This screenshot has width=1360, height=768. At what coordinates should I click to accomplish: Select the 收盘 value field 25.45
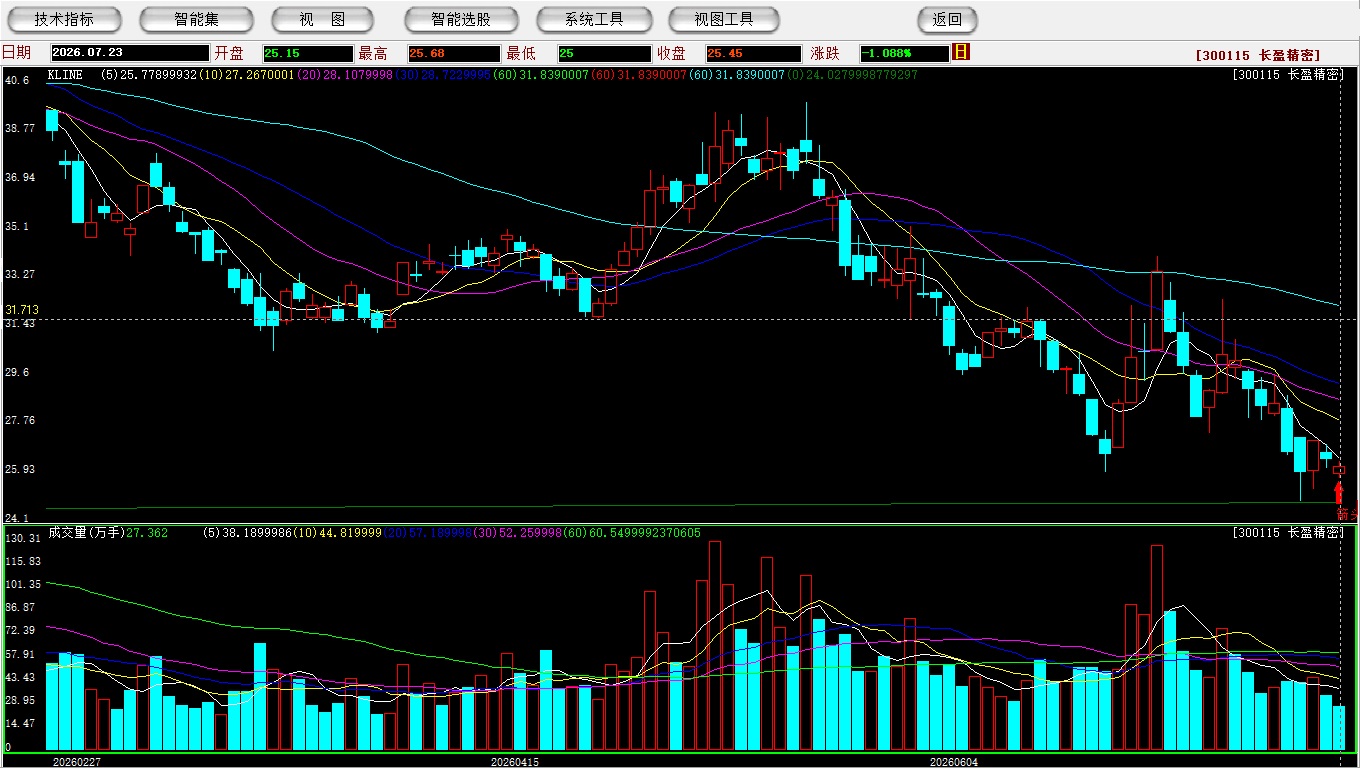coord(753,53)
